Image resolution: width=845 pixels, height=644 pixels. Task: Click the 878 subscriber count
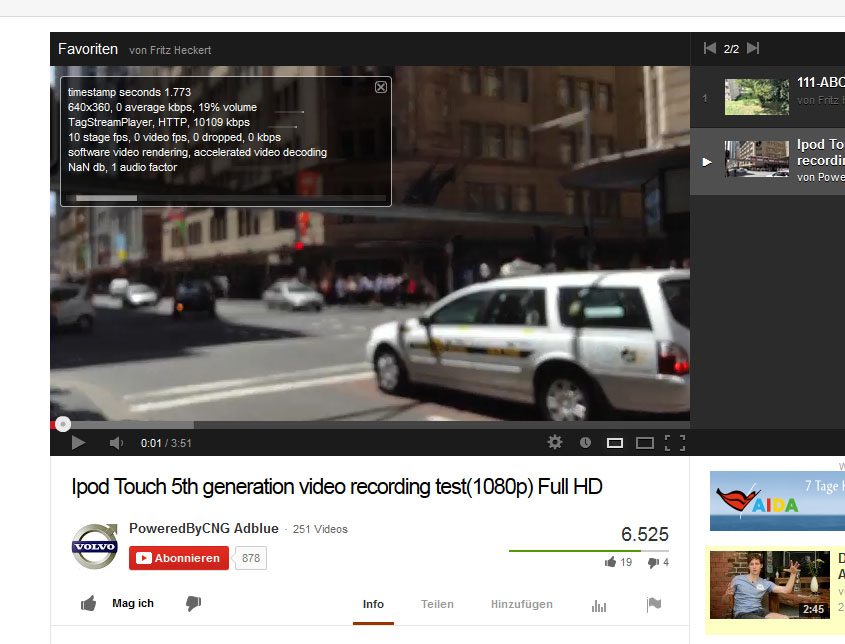pyautogui.click(x=251, y=558)
